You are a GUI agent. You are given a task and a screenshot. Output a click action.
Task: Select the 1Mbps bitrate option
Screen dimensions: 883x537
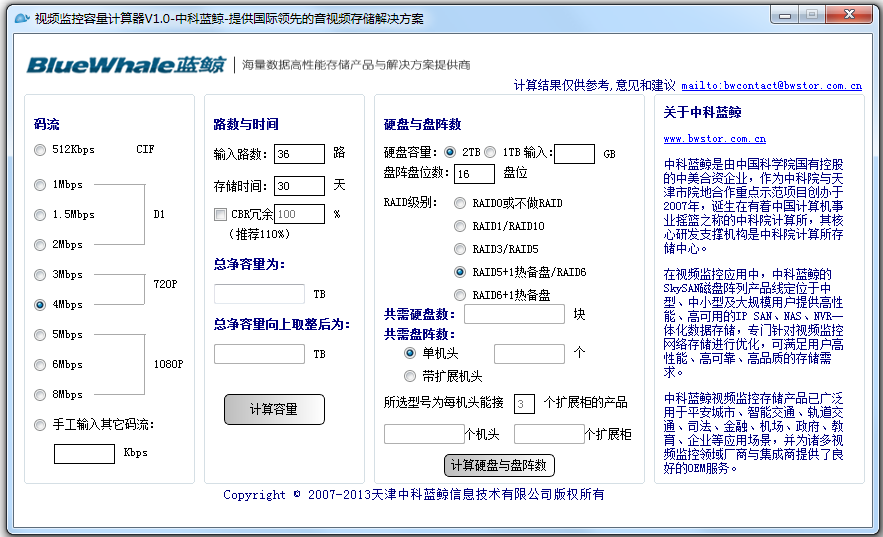[40, 185]
